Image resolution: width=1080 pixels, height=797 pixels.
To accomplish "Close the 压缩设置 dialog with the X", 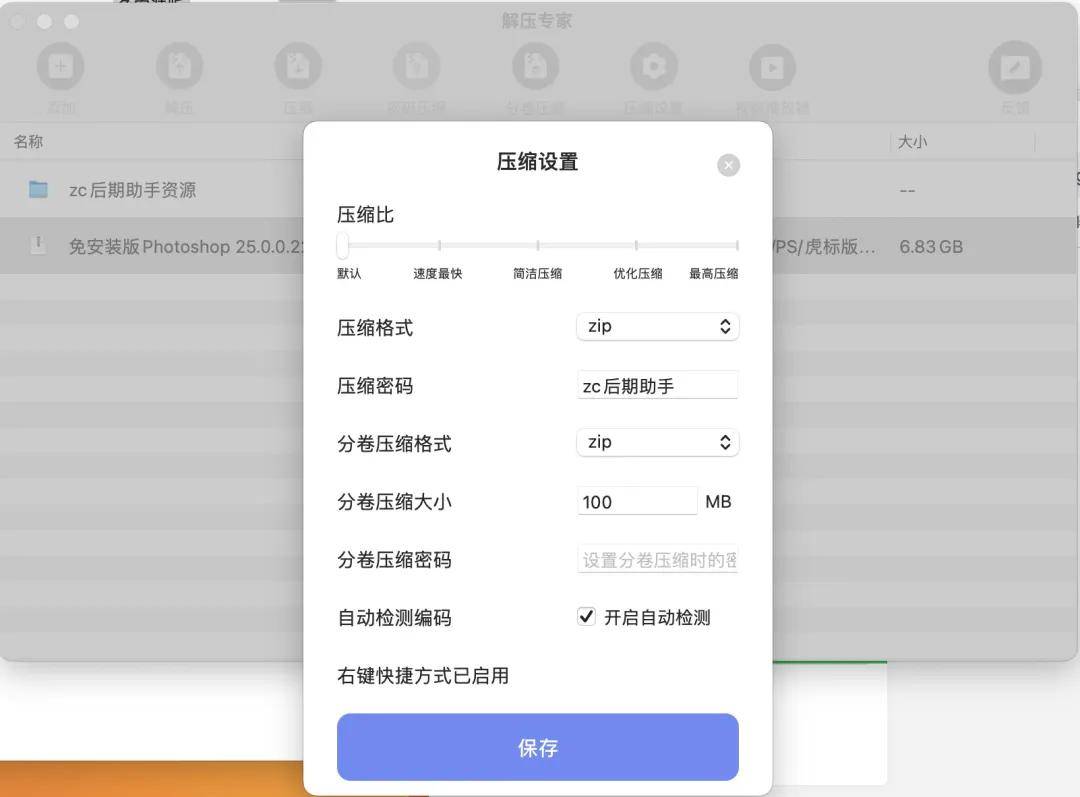I will coord(728,165).
